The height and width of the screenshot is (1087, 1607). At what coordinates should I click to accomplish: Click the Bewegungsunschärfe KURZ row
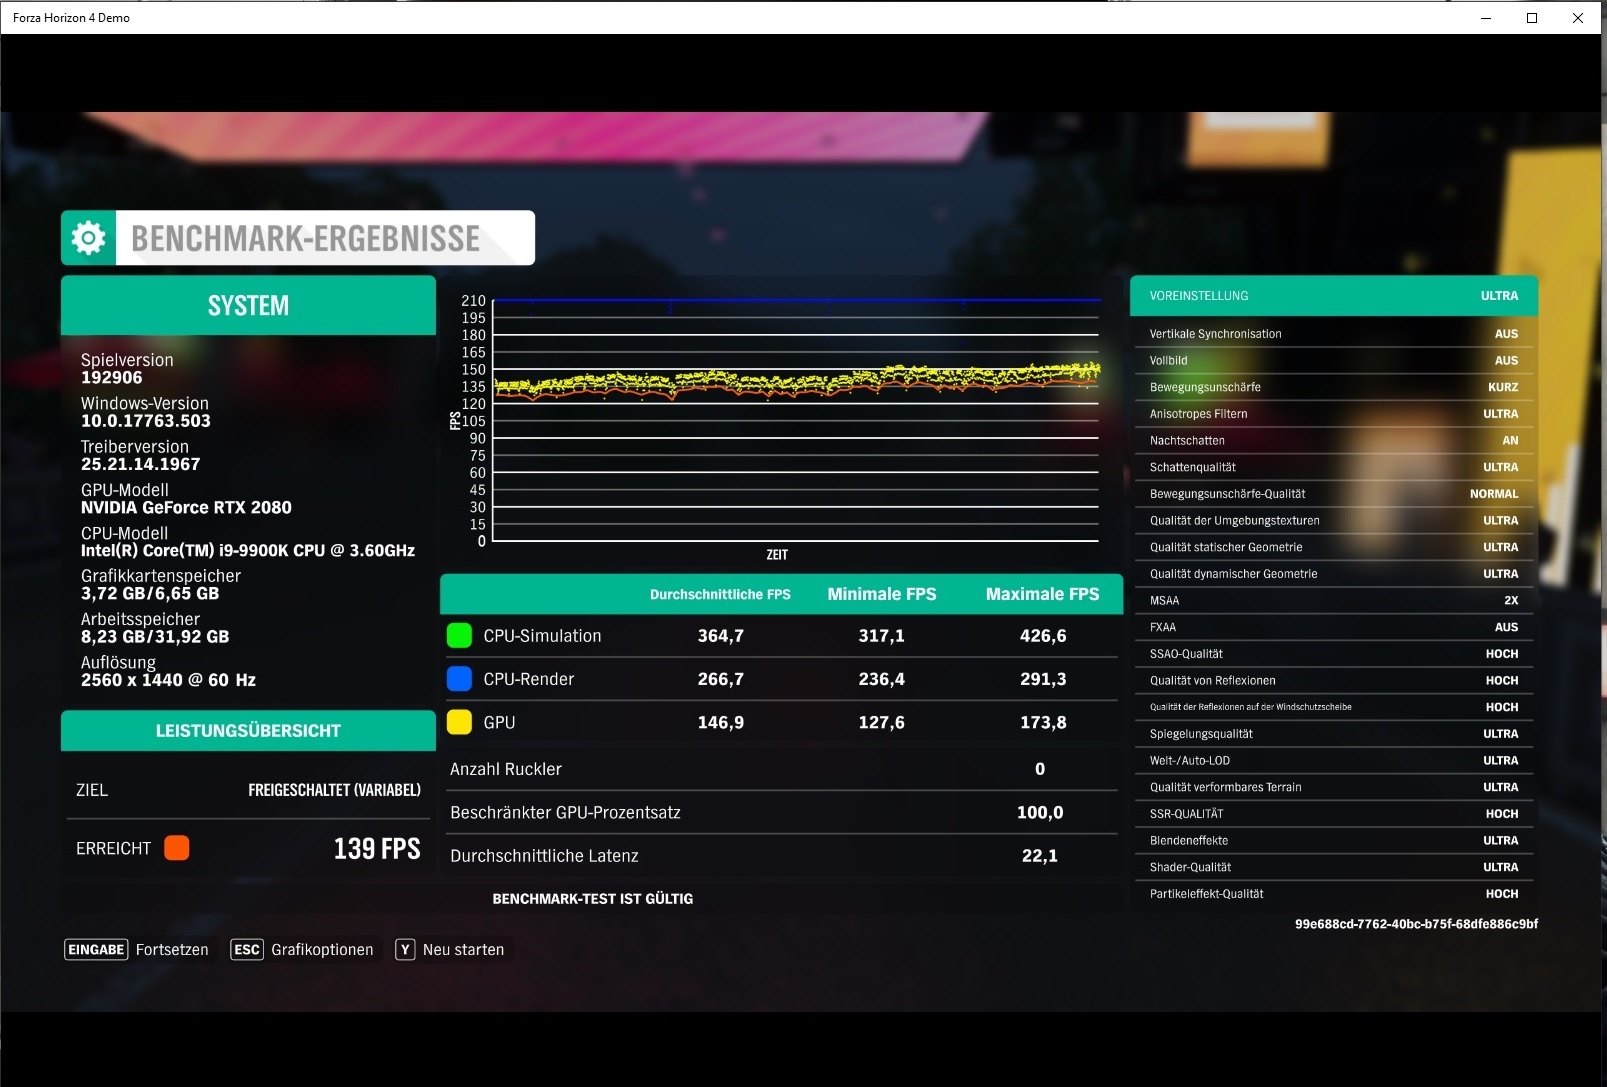[1334, 387]
